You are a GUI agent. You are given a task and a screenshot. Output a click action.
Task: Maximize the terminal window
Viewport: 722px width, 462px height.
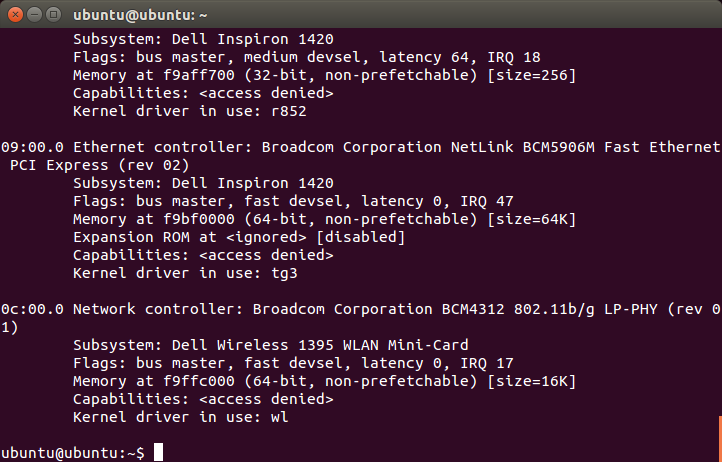coord(54,15)
